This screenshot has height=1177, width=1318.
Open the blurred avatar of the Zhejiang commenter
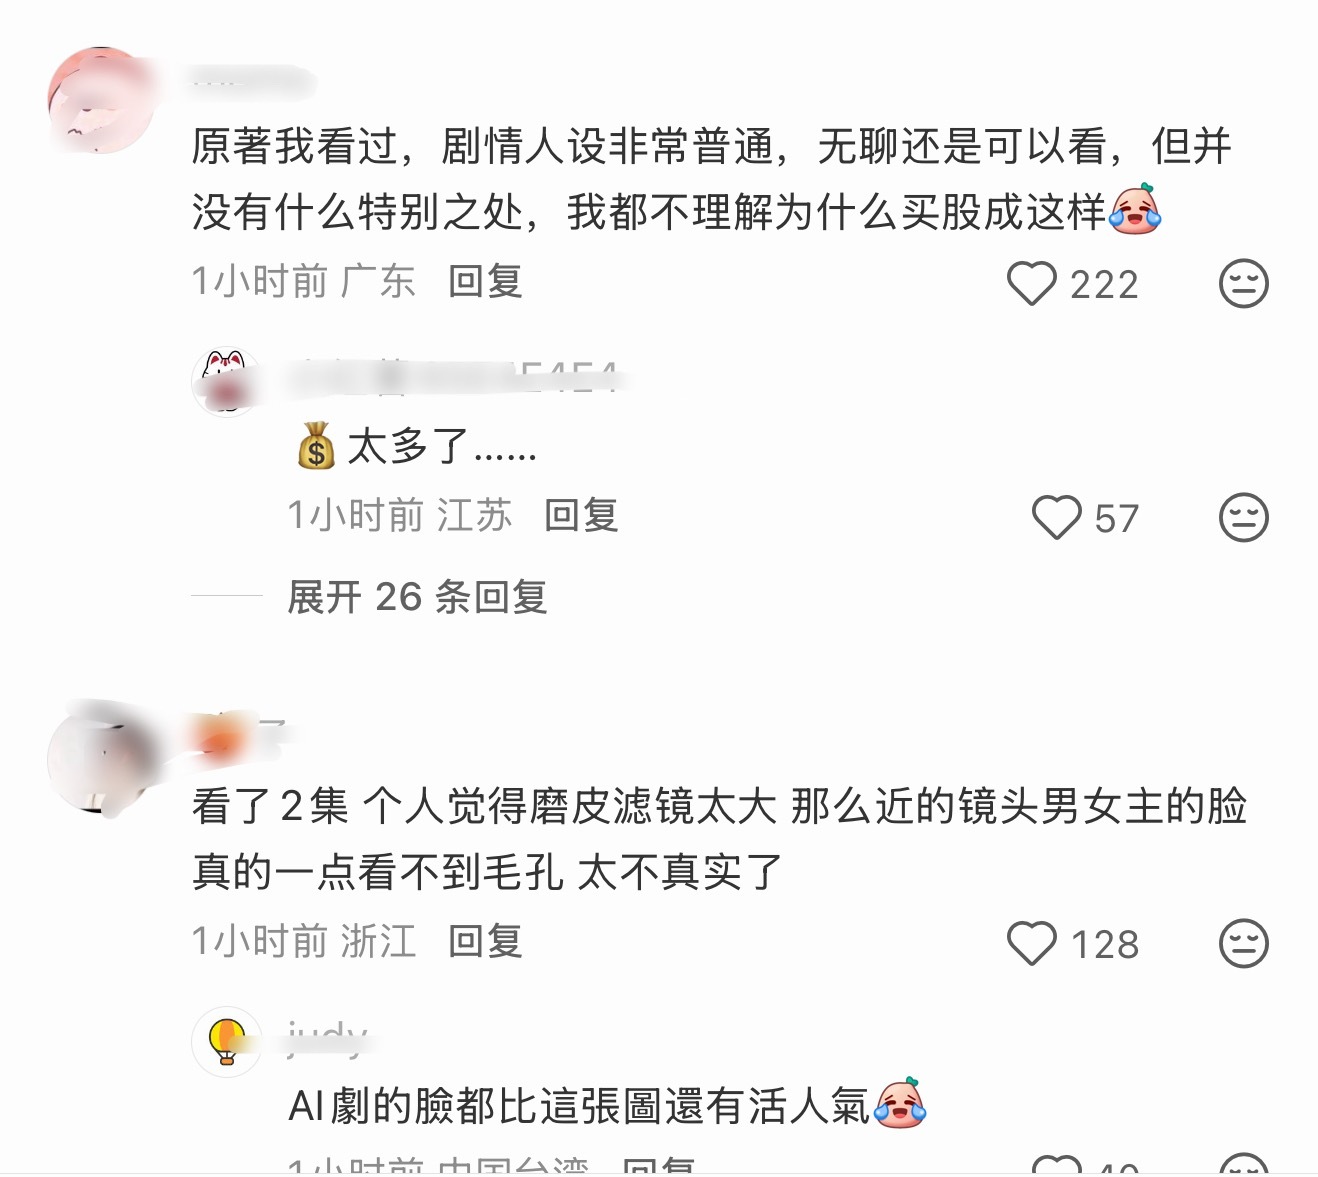pyautogui.click(x=100, y=758)
